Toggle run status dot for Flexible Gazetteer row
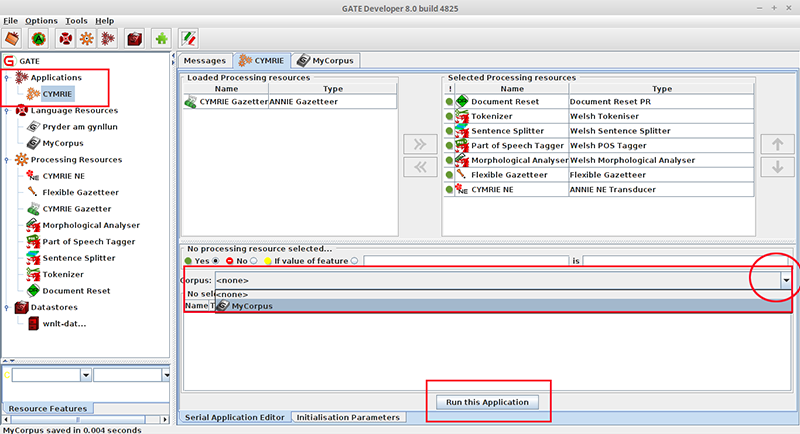Viewport: 800px width, 434px height. [x=449, y=174]
